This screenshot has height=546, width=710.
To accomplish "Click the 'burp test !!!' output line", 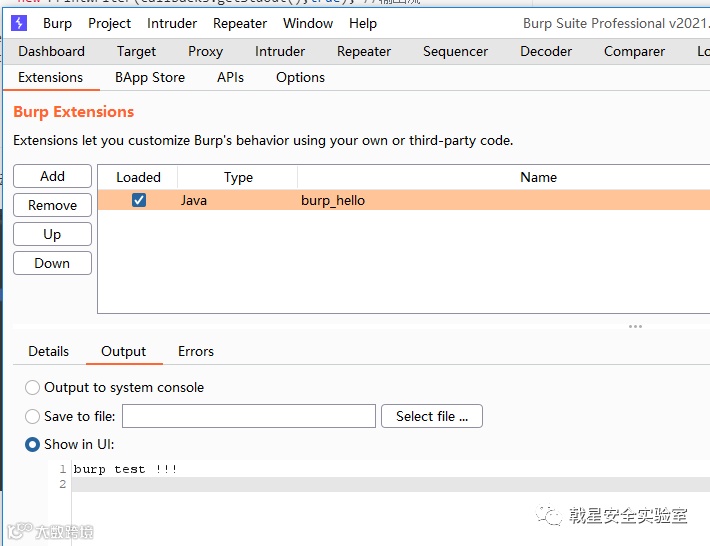I will pyautogui.click(x=125, y=469).
